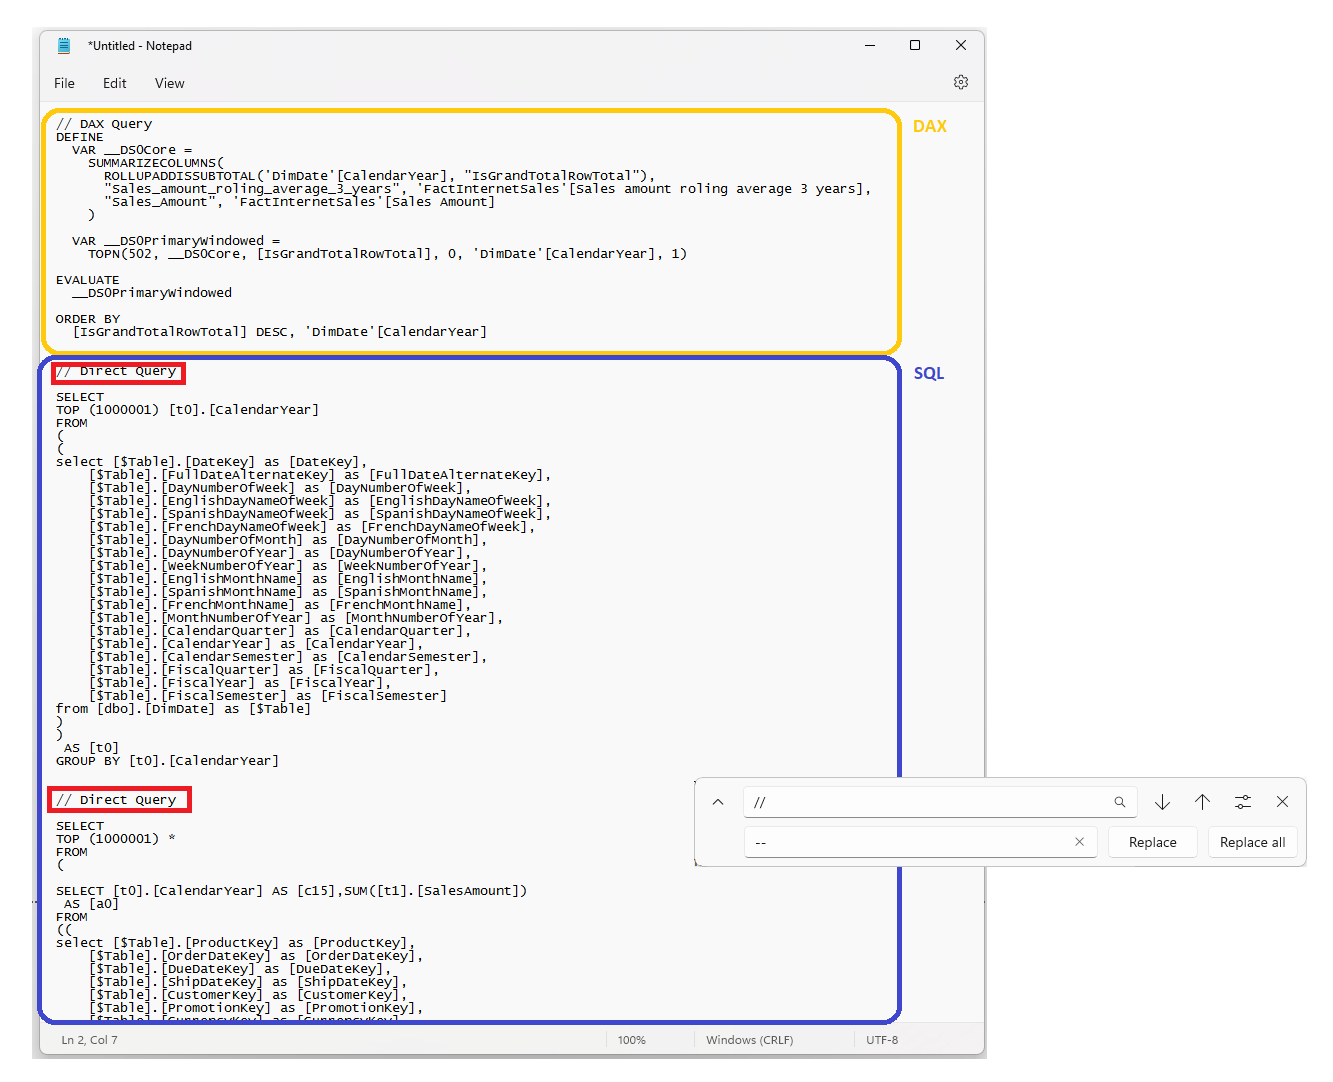Open the Find next down arrow

click(x=1162, y=801)
